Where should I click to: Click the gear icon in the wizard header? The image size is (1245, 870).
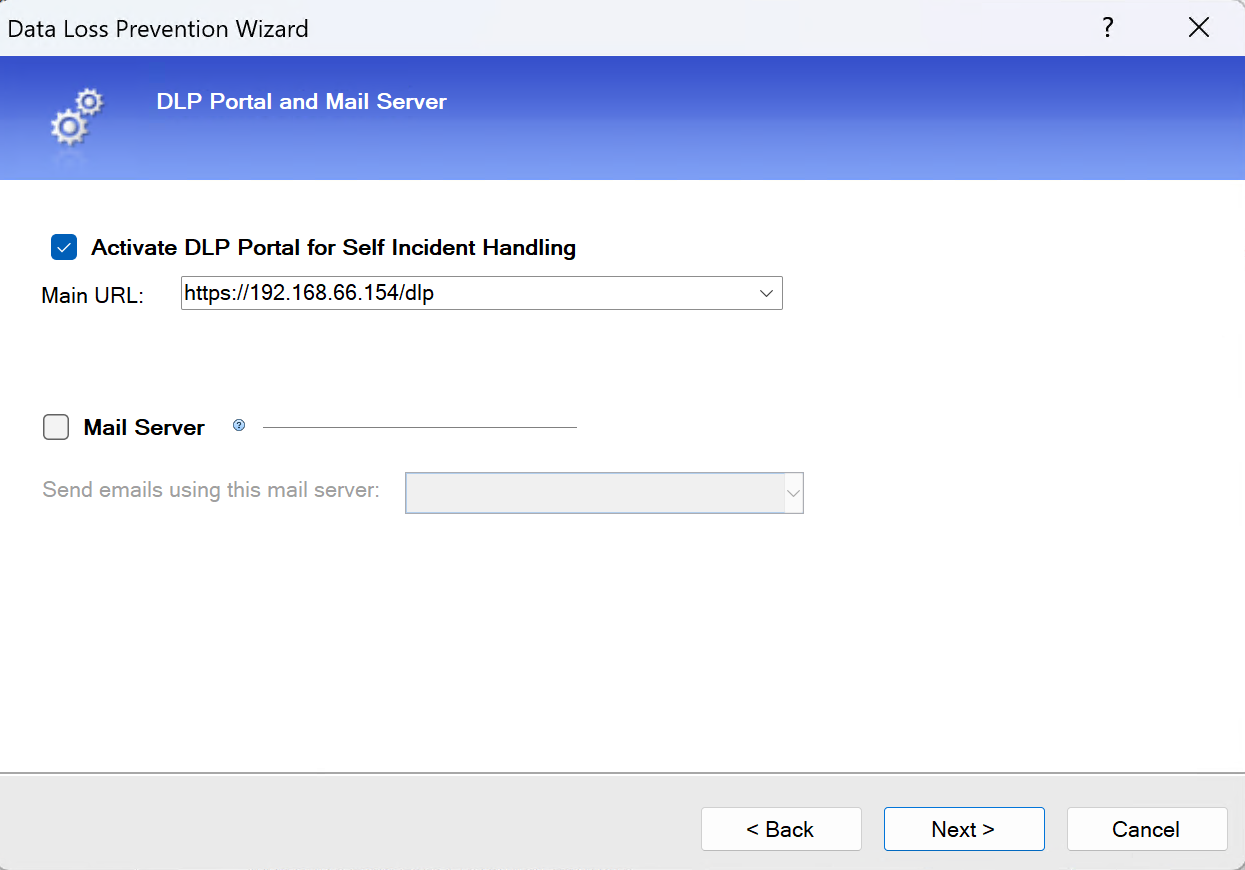75,117
